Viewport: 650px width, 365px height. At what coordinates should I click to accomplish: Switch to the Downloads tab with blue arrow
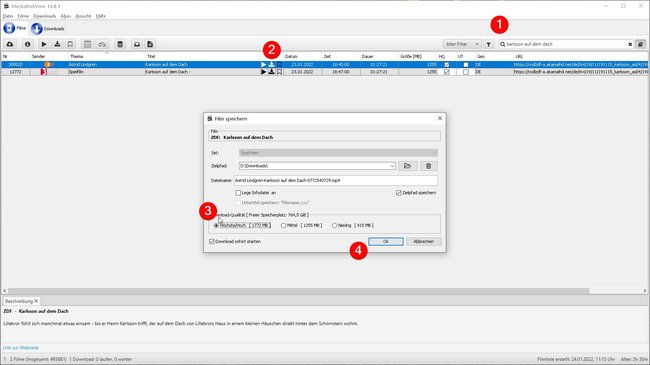pos(48,29)
